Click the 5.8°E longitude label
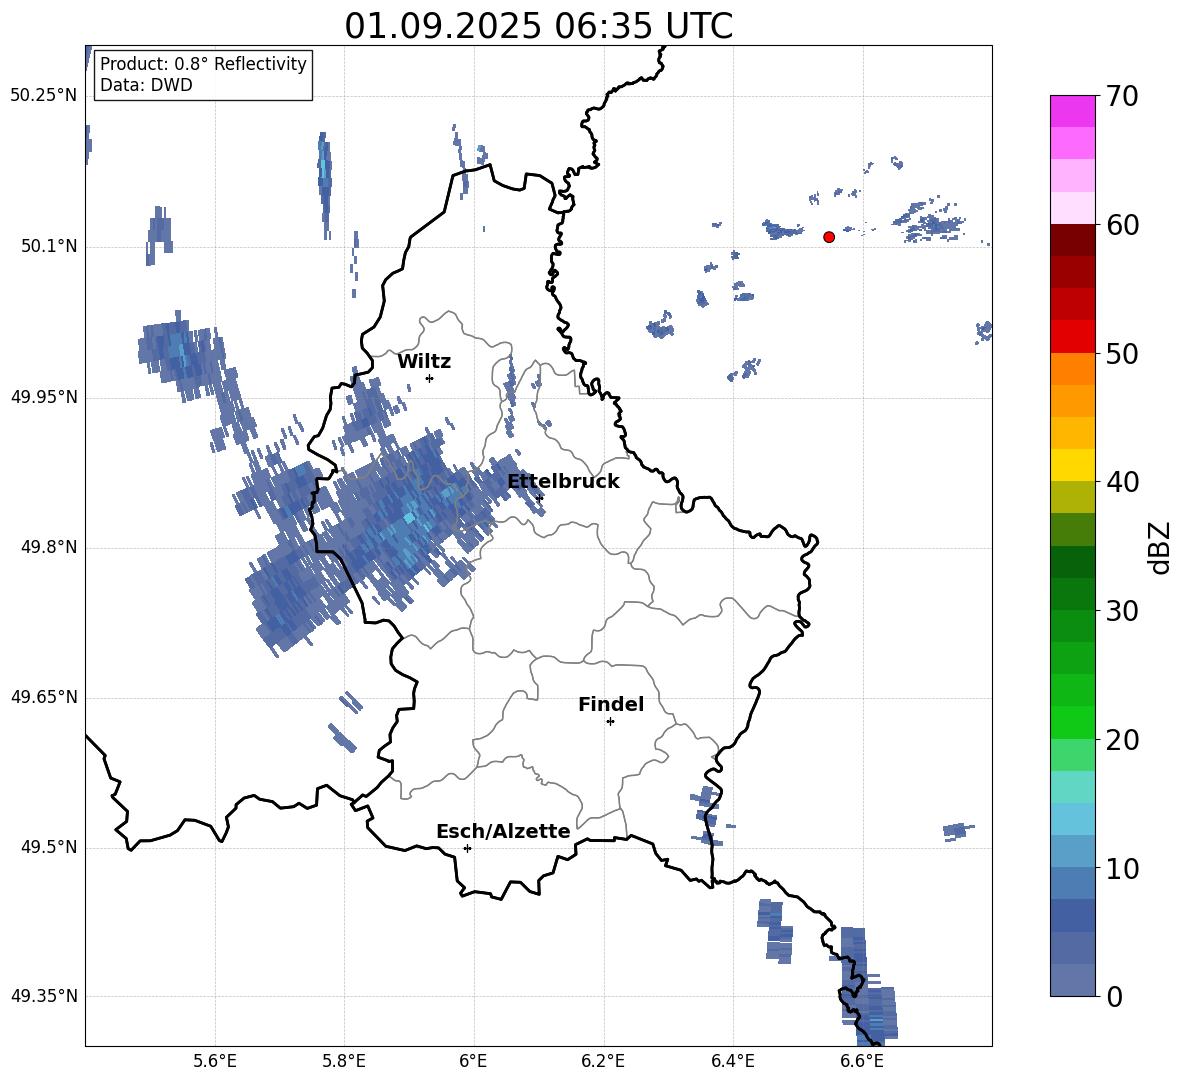1184x1081 pixels. [x=344, y=1061]
